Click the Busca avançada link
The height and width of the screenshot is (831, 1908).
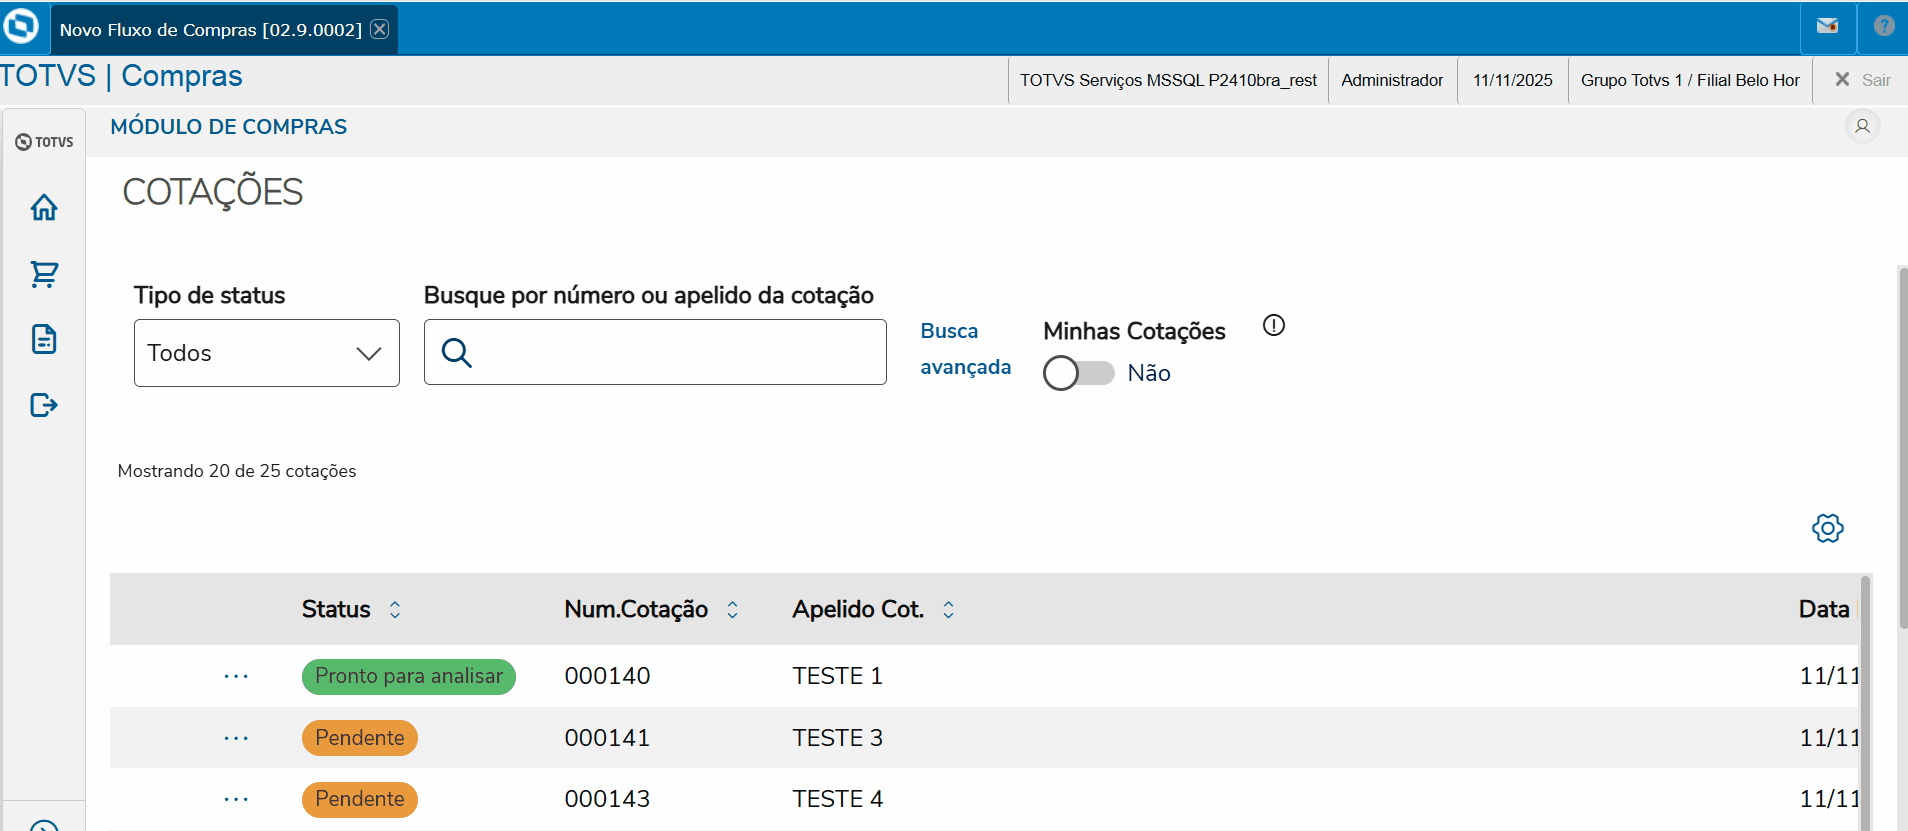coord(964,349)
